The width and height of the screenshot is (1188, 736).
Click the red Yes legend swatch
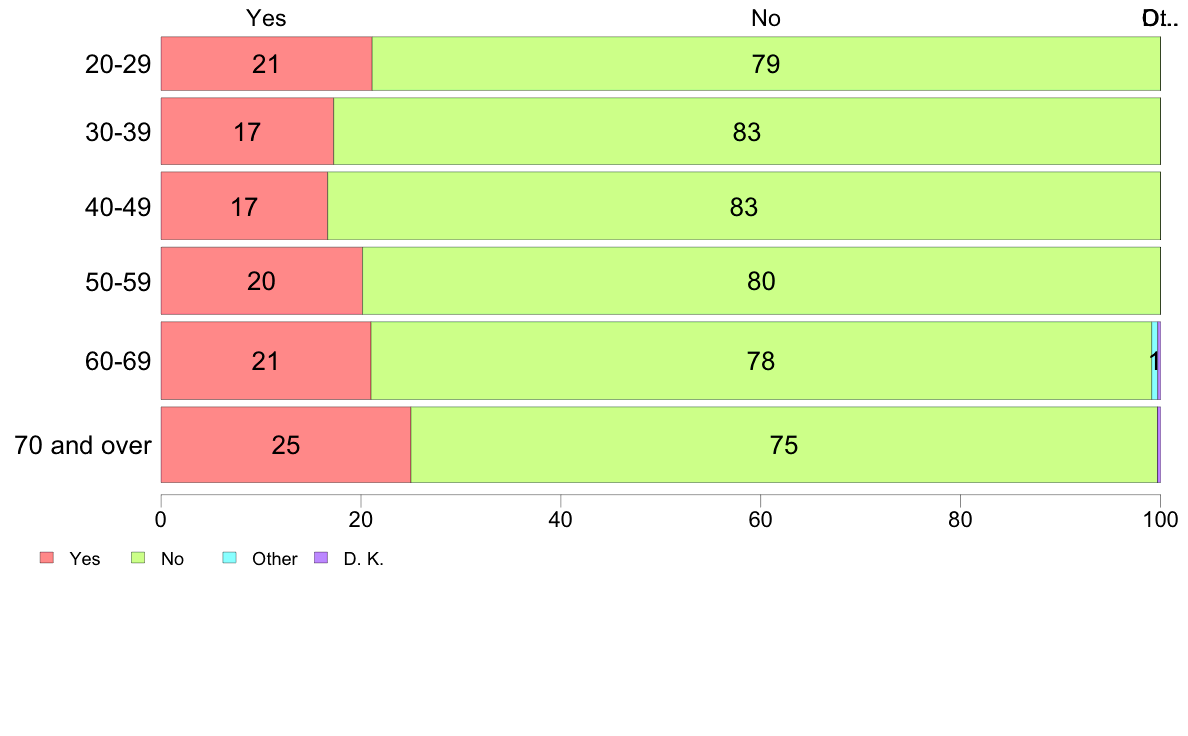(x=47, y=558)
